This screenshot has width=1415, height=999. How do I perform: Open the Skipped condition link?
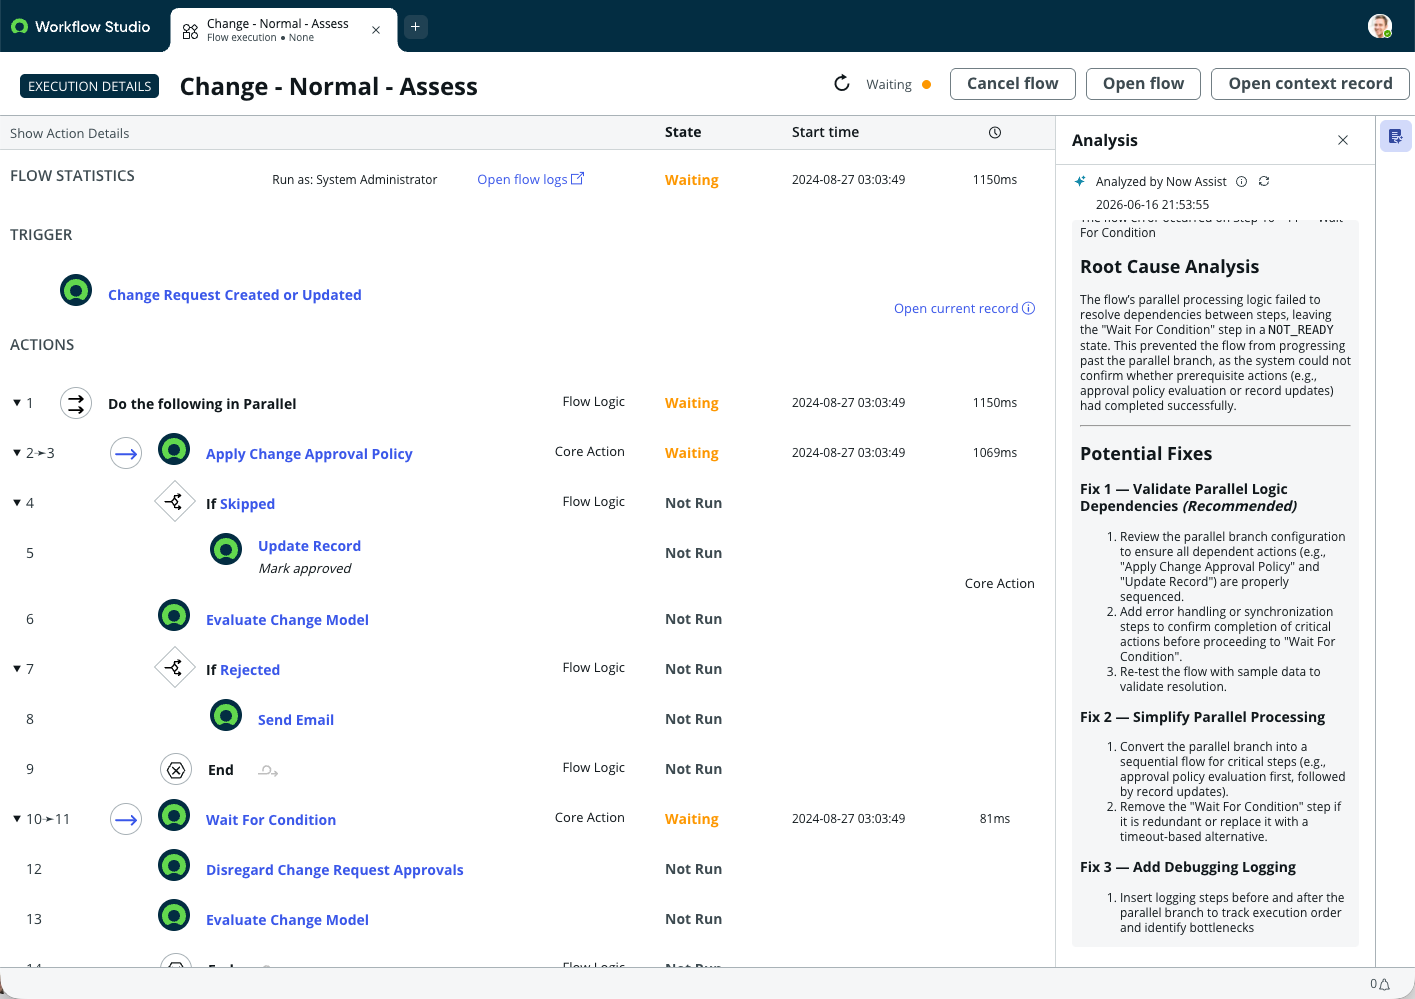[247, 504]
